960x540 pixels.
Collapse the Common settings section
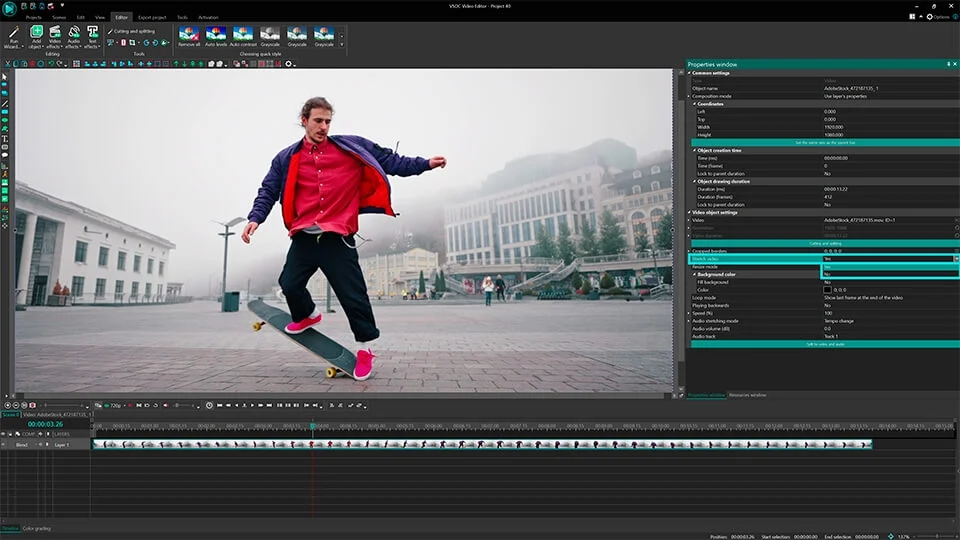[690, 73]
